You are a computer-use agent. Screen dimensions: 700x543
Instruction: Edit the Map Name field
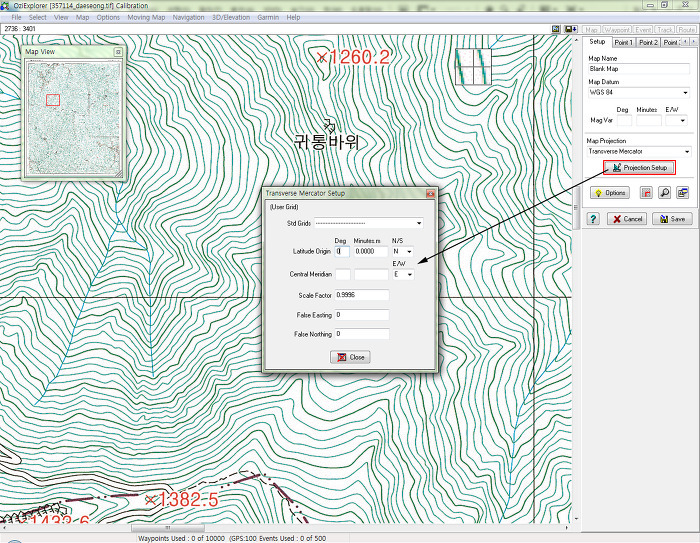click(638, 69)
